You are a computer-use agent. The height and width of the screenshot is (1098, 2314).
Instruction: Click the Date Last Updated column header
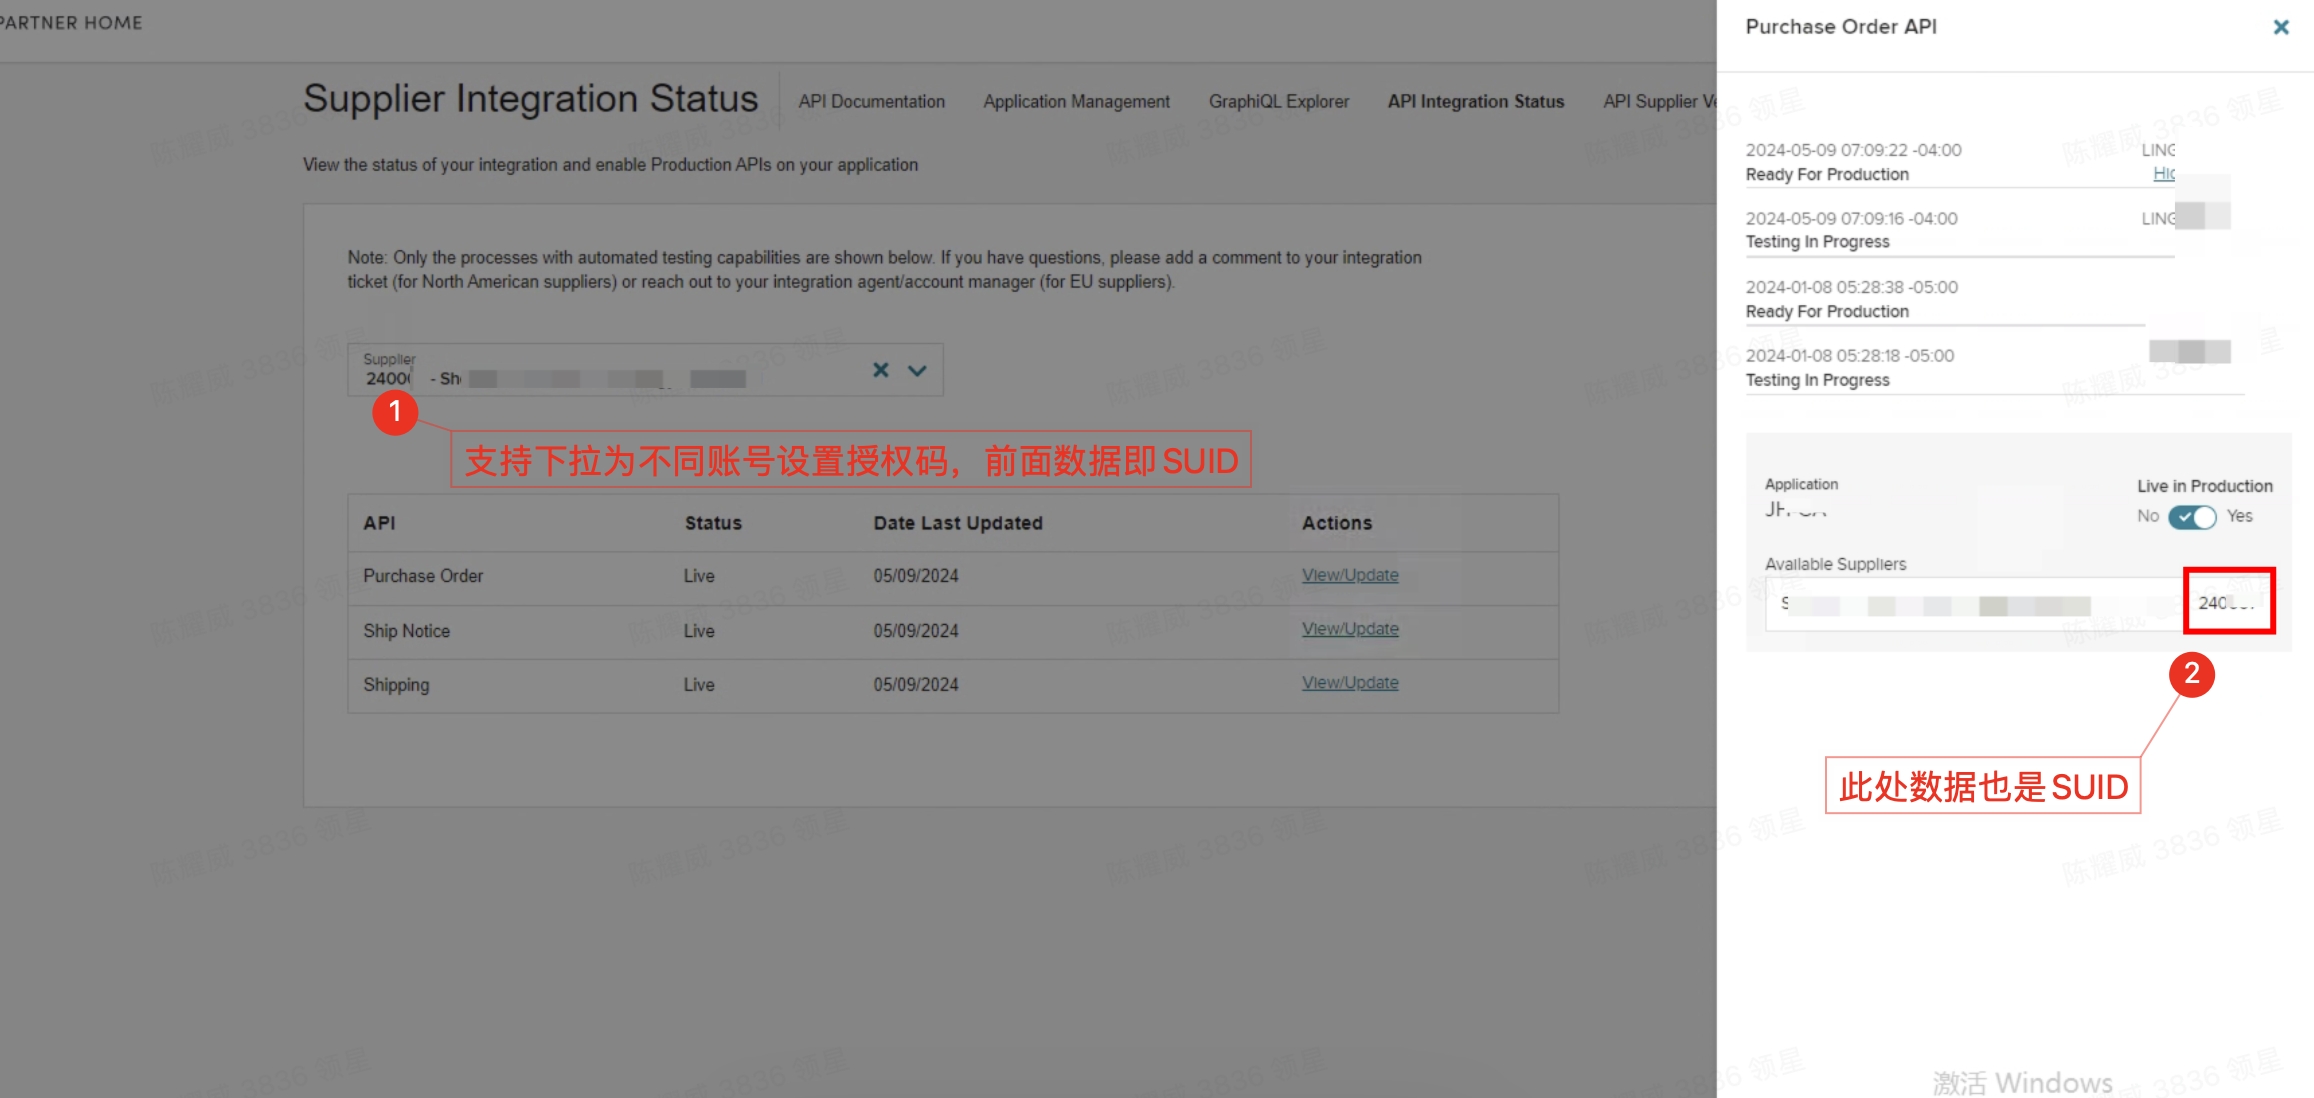pyautogui.click(x=957, y=523)
